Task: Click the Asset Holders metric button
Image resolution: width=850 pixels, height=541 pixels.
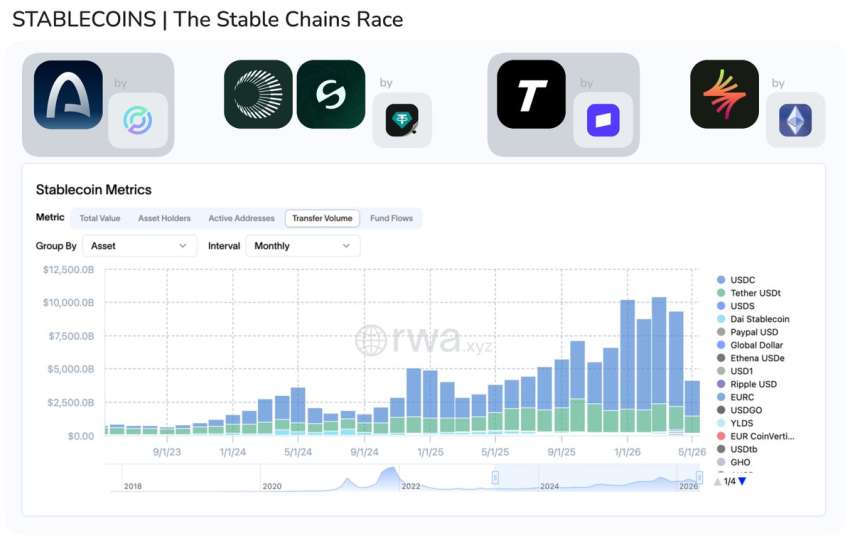Action: click(164, 218)
